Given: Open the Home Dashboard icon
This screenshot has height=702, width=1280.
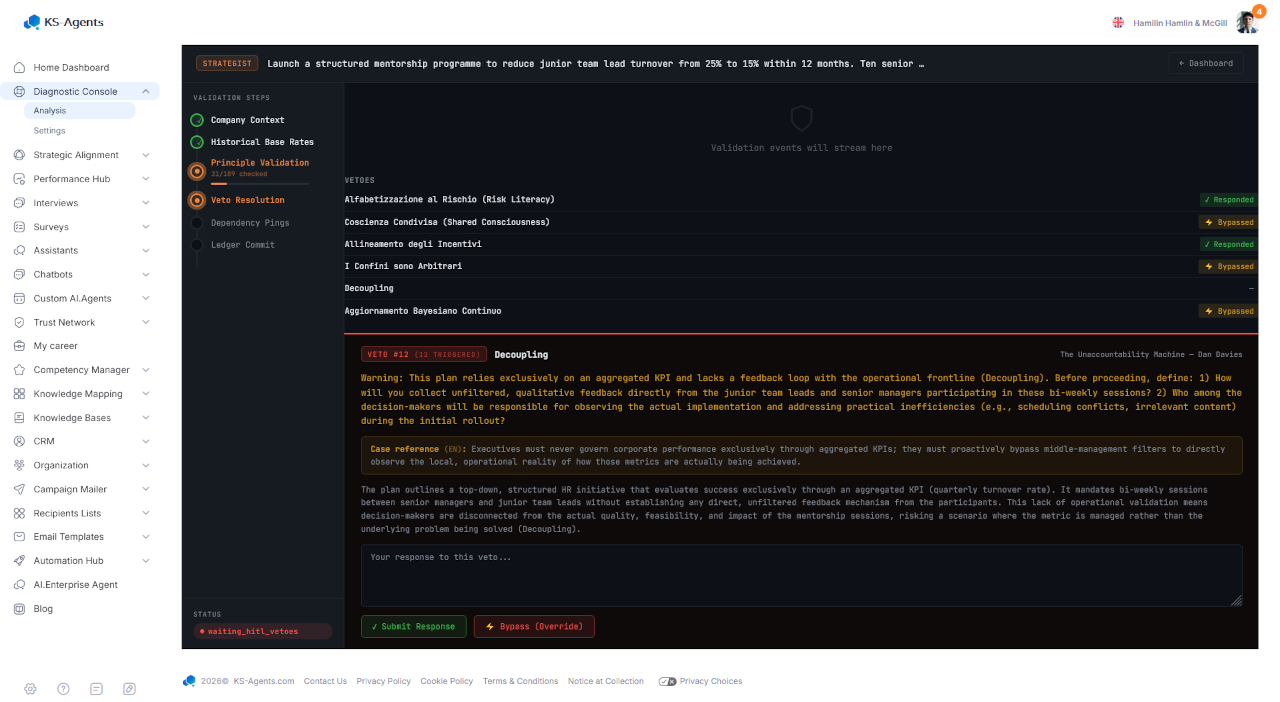Looking at the screenshot, I should click(19, 68).
